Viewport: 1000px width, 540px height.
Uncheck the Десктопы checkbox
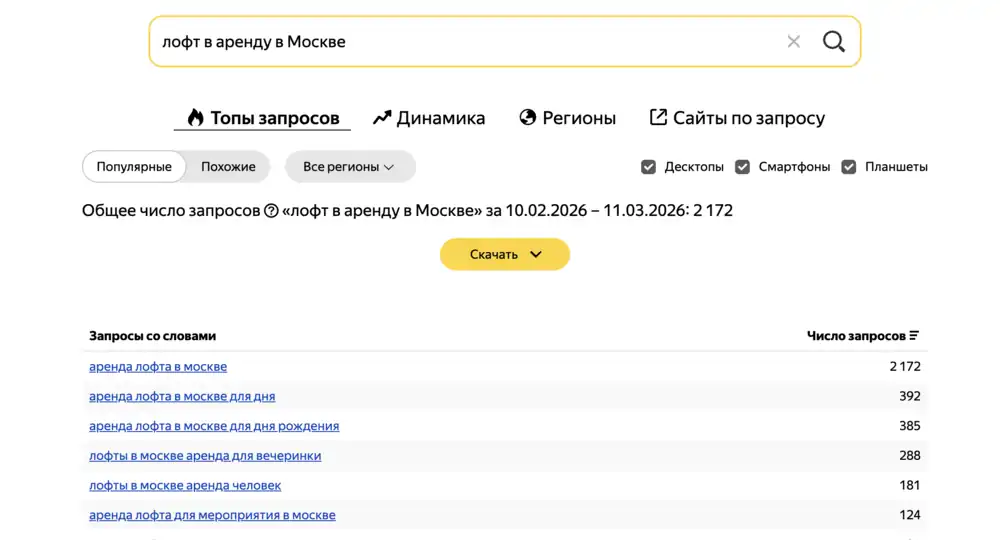(x=649, y=167)
